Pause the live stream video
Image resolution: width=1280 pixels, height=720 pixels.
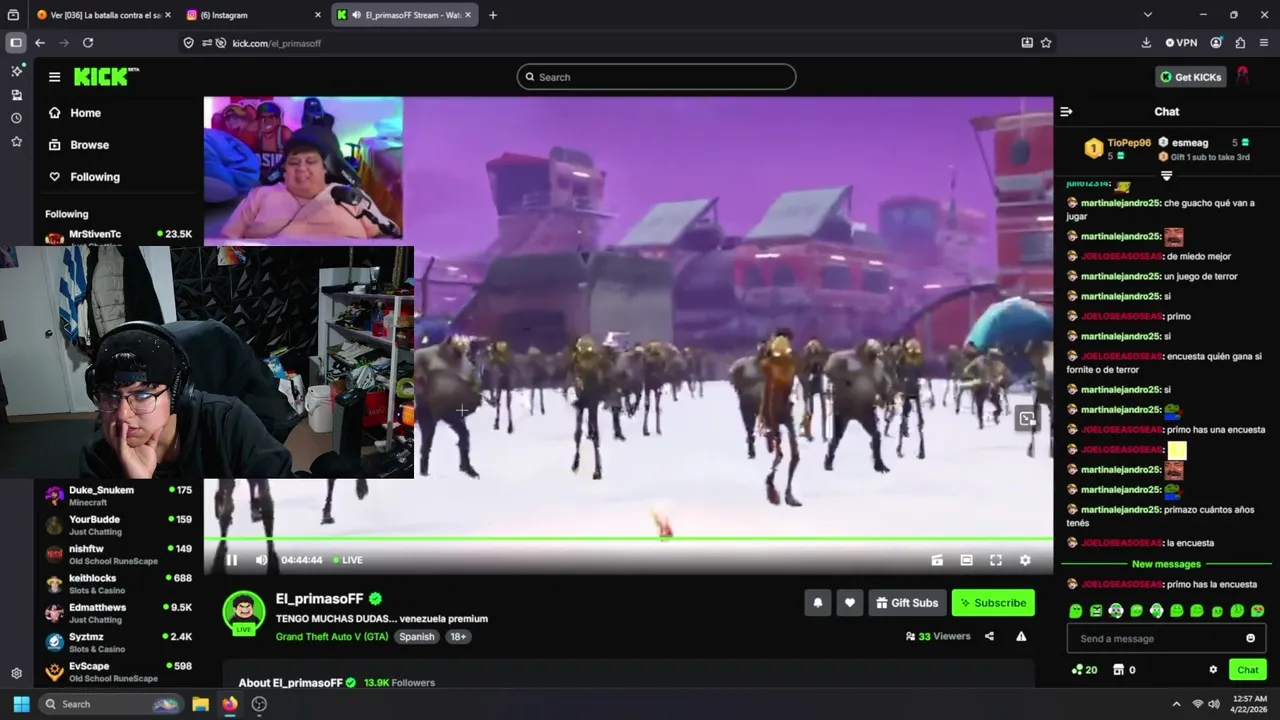pyautogui.click(x=232, y=560)
